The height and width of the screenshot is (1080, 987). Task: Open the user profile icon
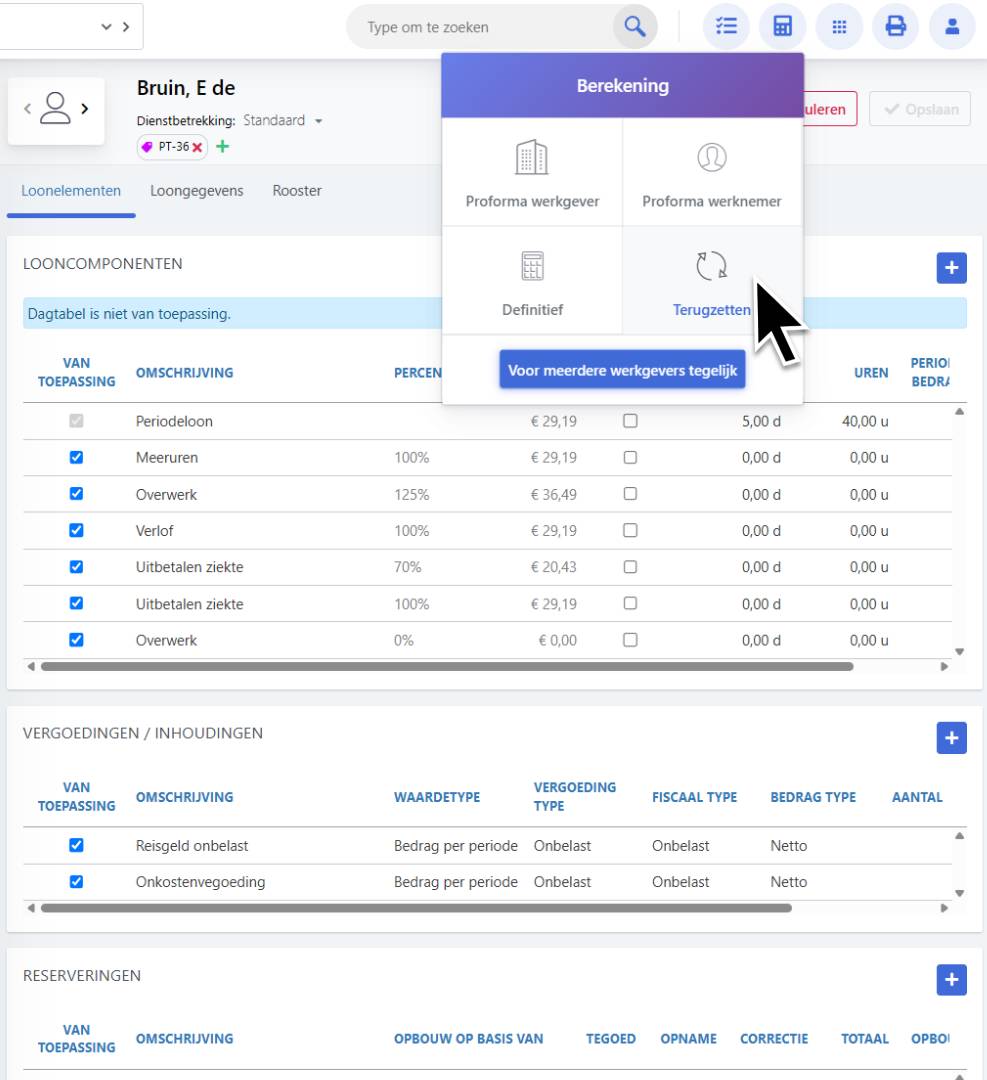pyautogui.click(x=953, y=27)
